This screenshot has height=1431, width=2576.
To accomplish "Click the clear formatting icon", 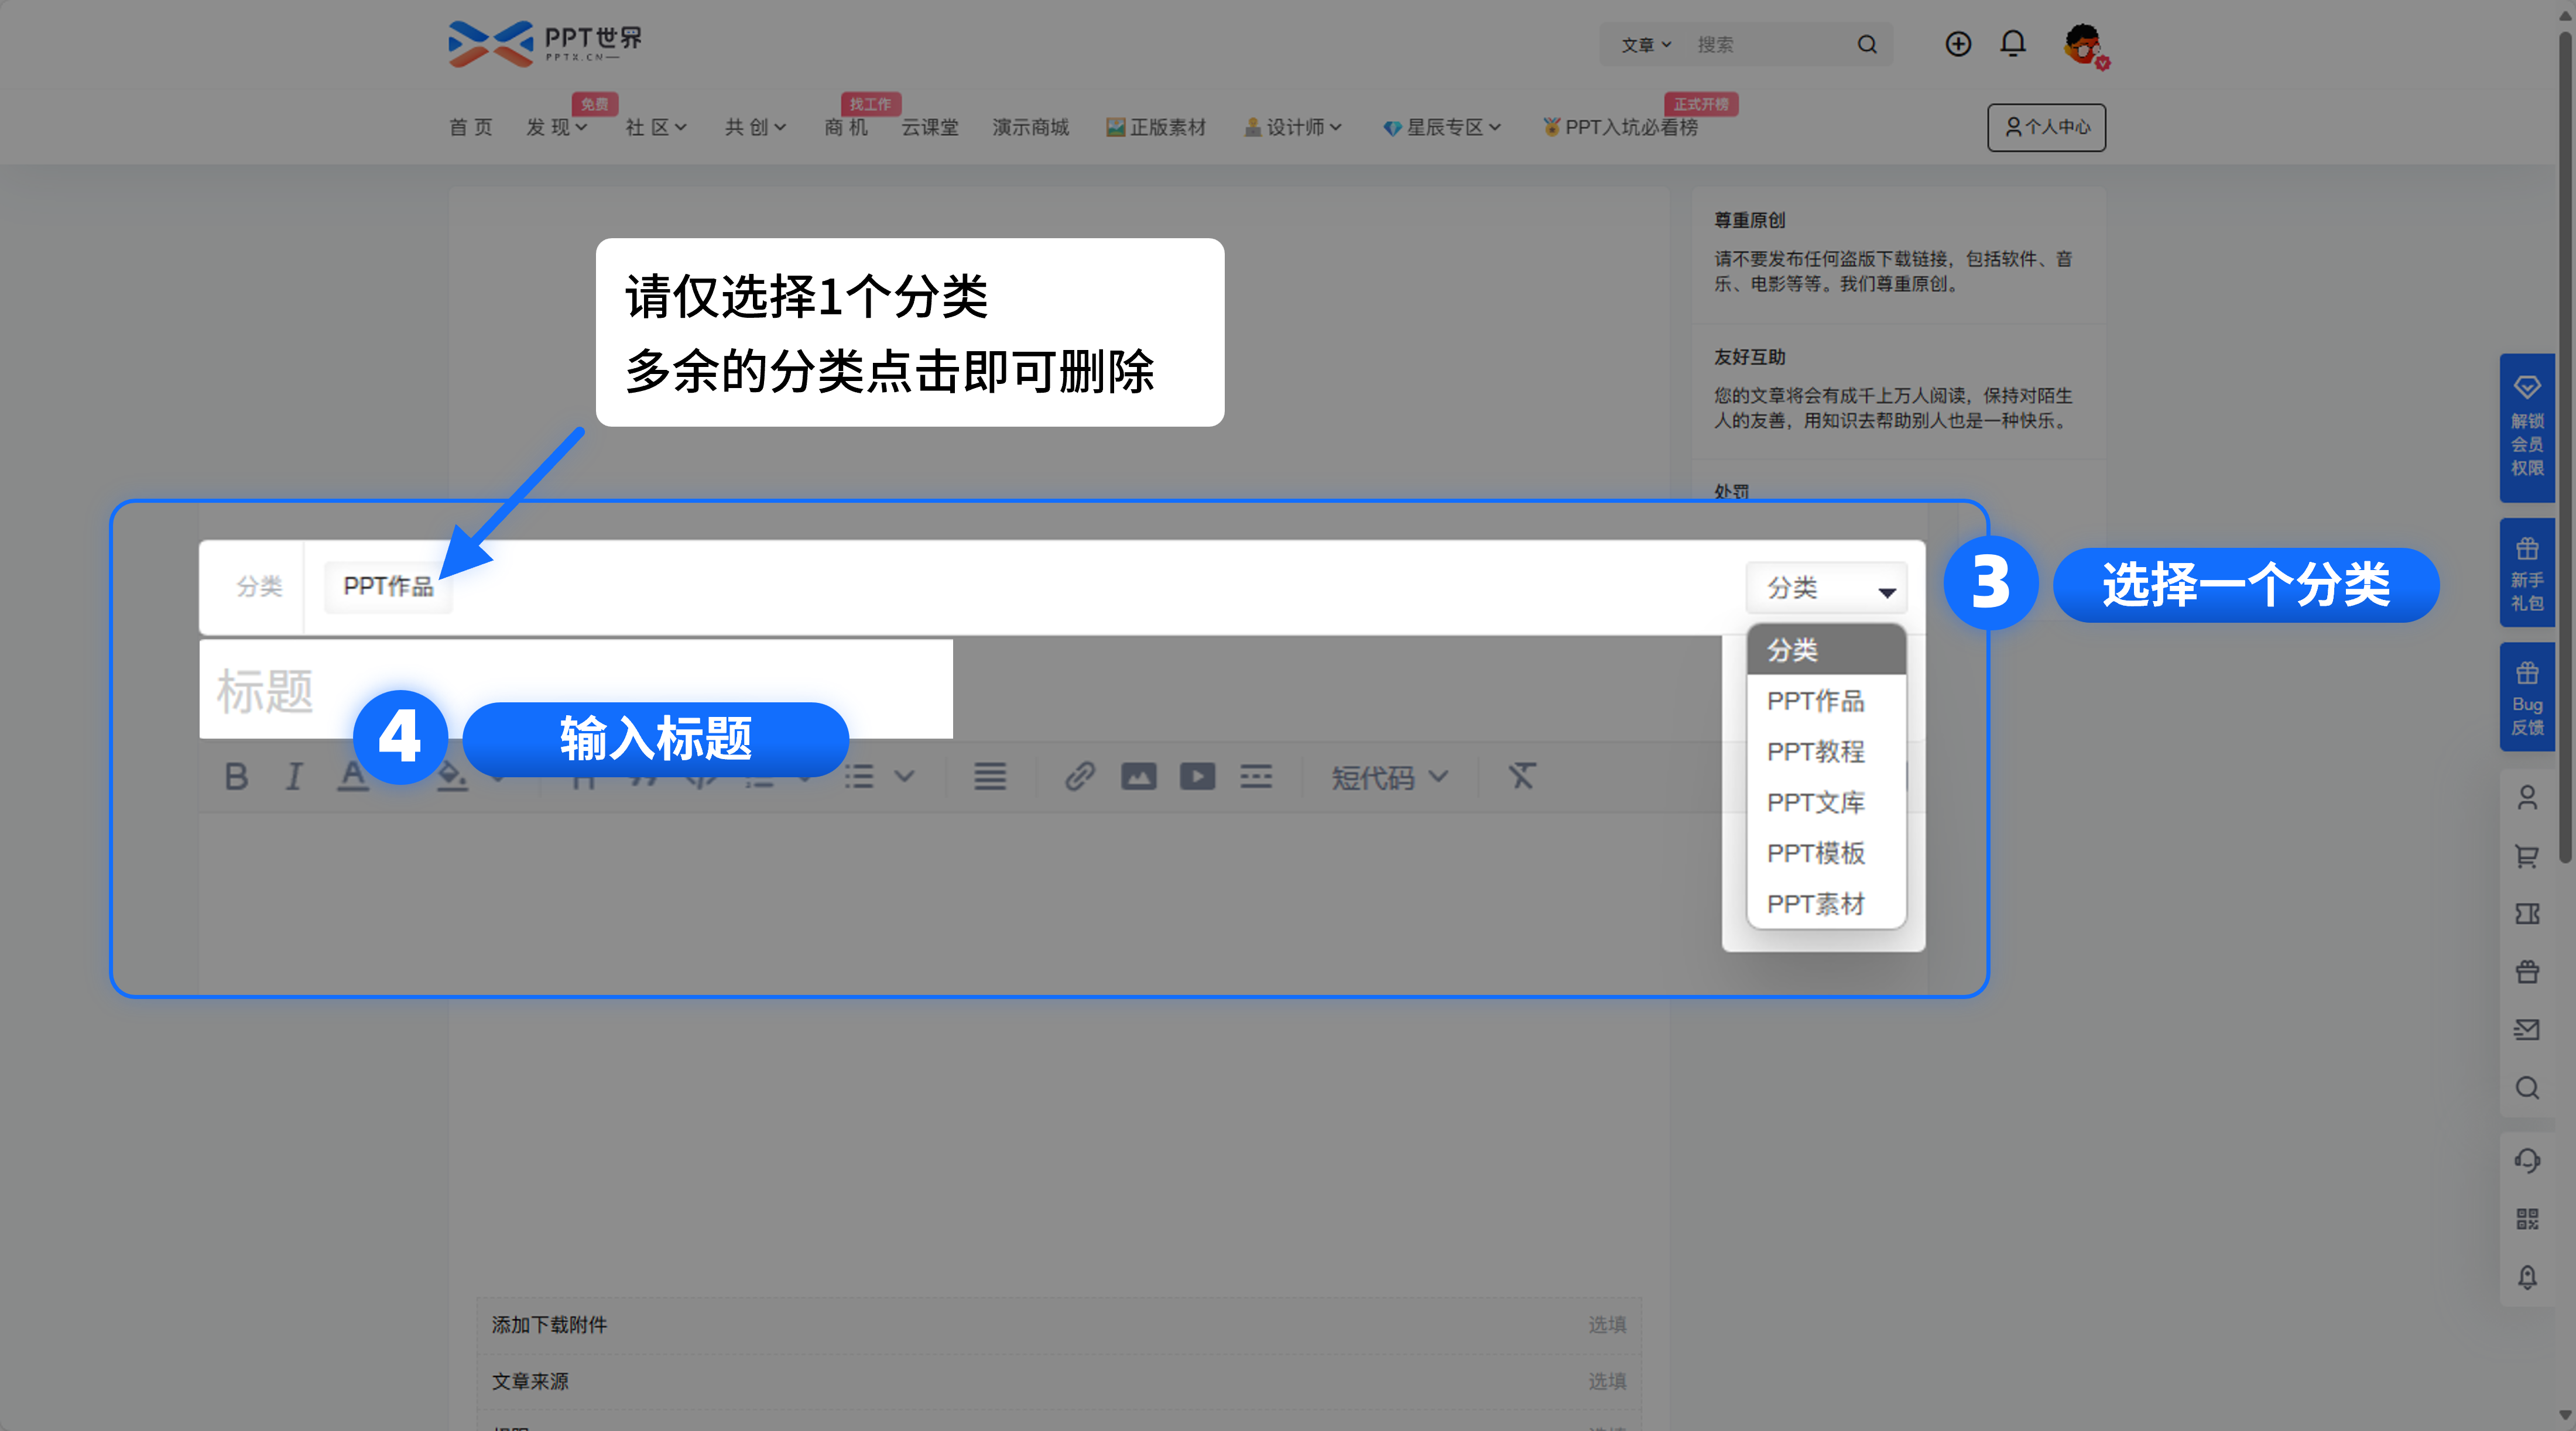I will (x=1522, y=776).
